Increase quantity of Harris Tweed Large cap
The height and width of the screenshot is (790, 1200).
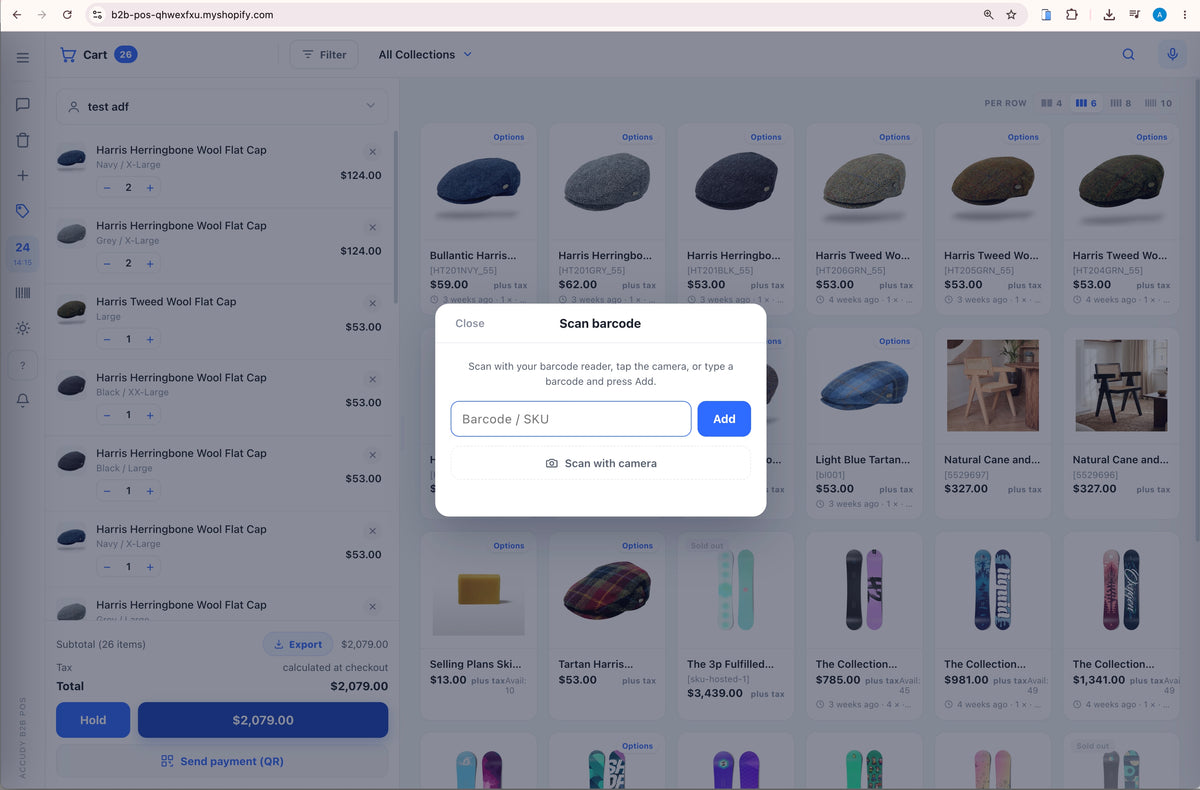click(x=150, y=340)
